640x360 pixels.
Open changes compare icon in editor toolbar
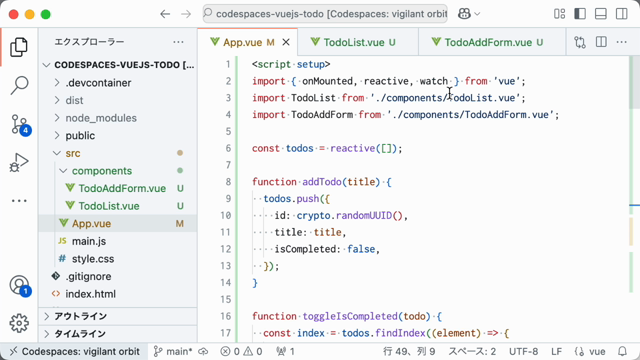[x=580, y=42]
